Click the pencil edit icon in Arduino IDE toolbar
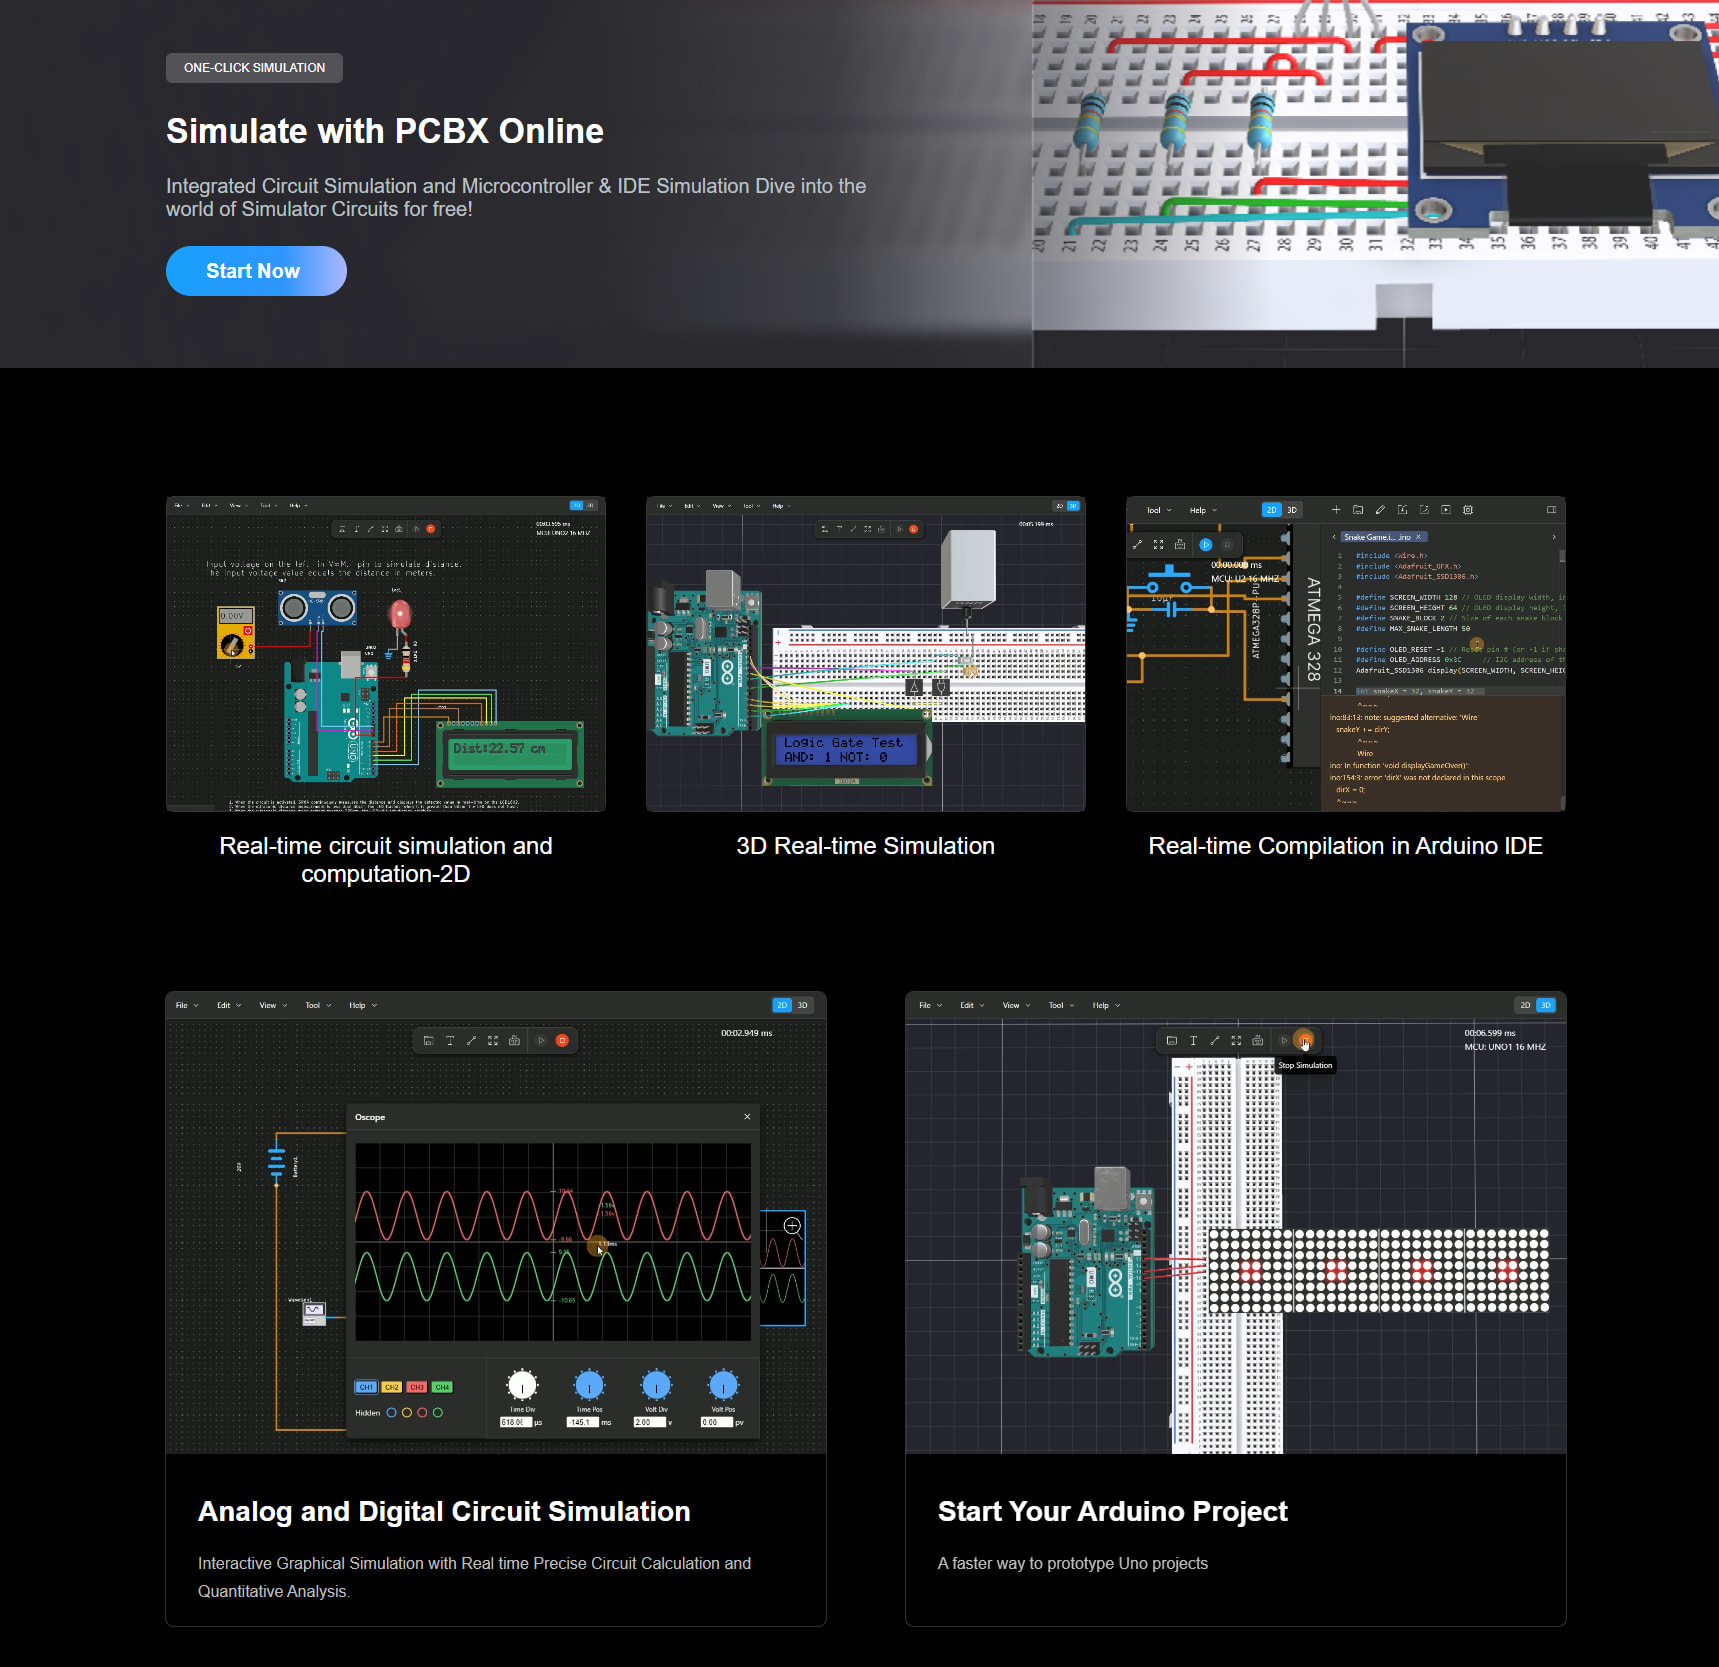Screen dimensions: 1719x1667 coord(1380,510)
